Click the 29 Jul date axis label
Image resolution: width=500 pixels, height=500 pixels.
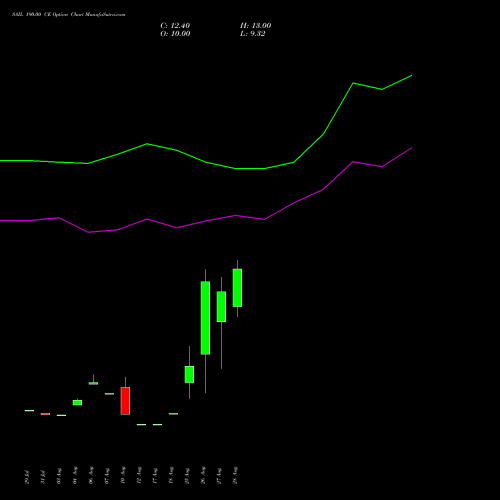coord(27,477)
